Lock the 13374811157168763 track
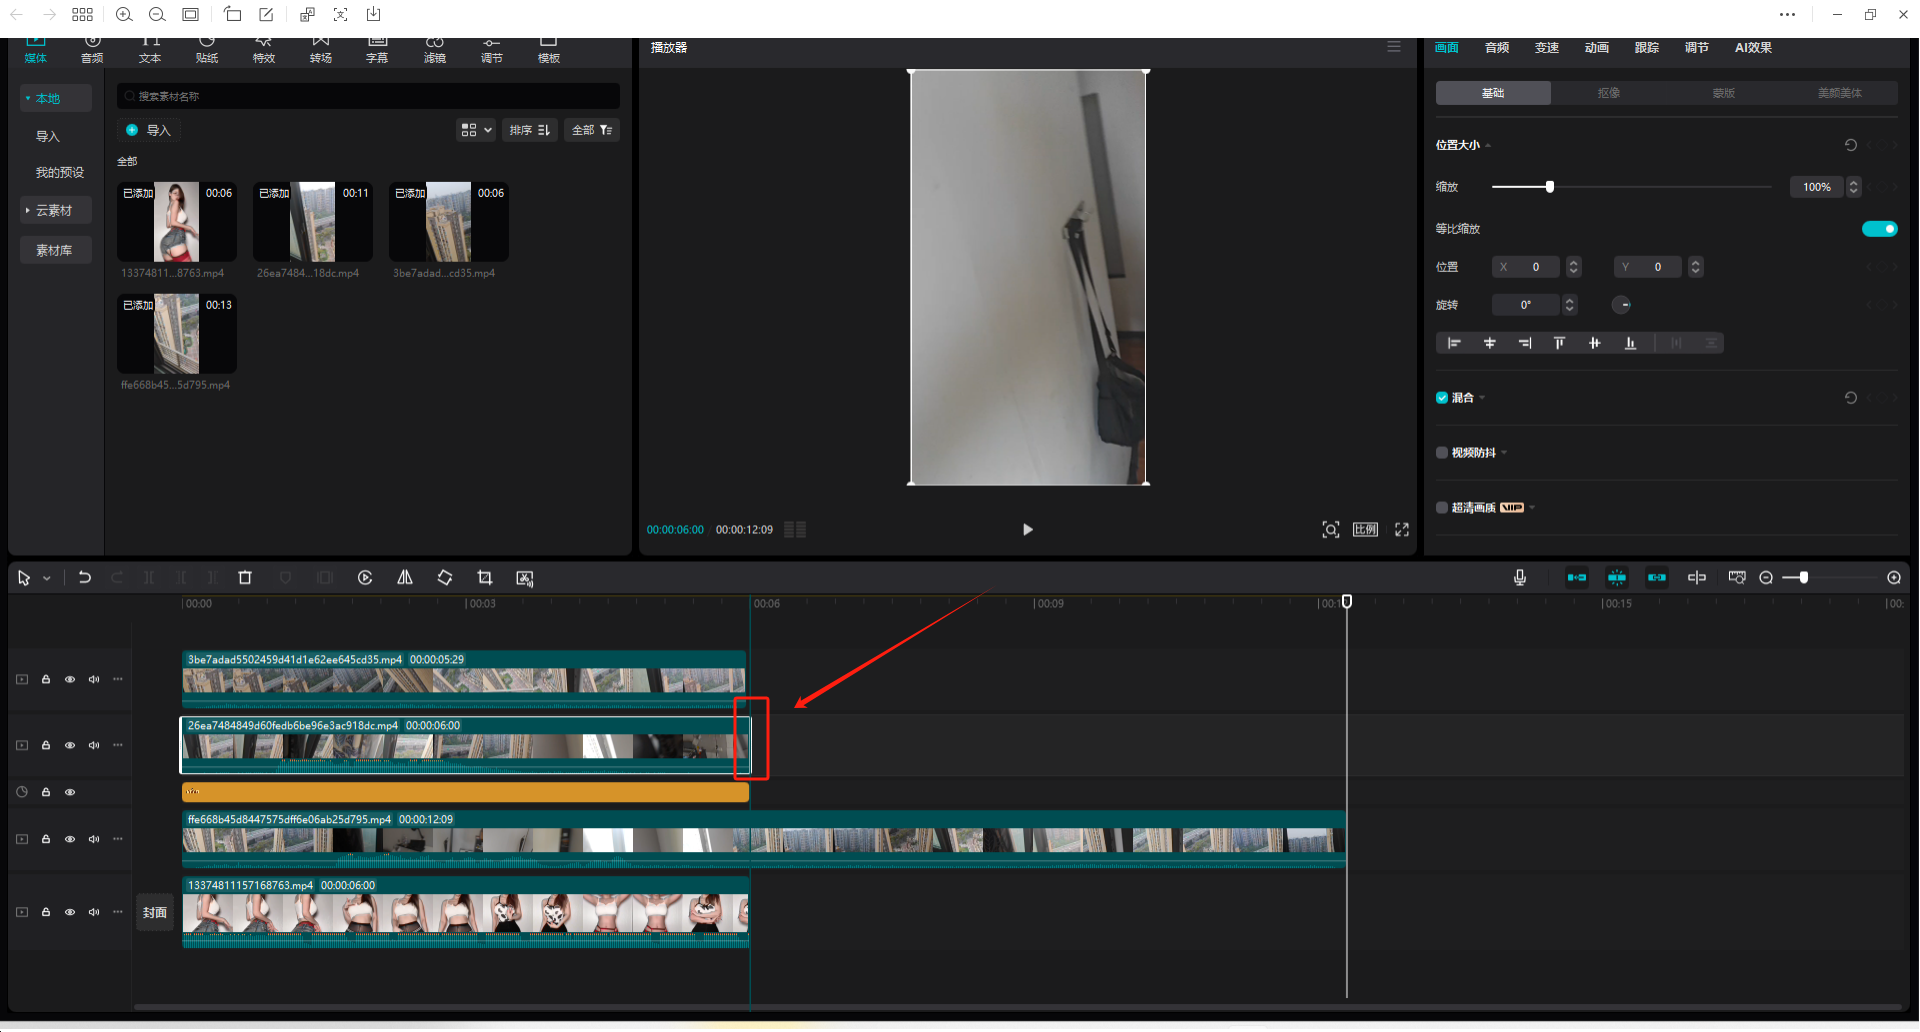The image size is (1920, 1032). point(46,913)
